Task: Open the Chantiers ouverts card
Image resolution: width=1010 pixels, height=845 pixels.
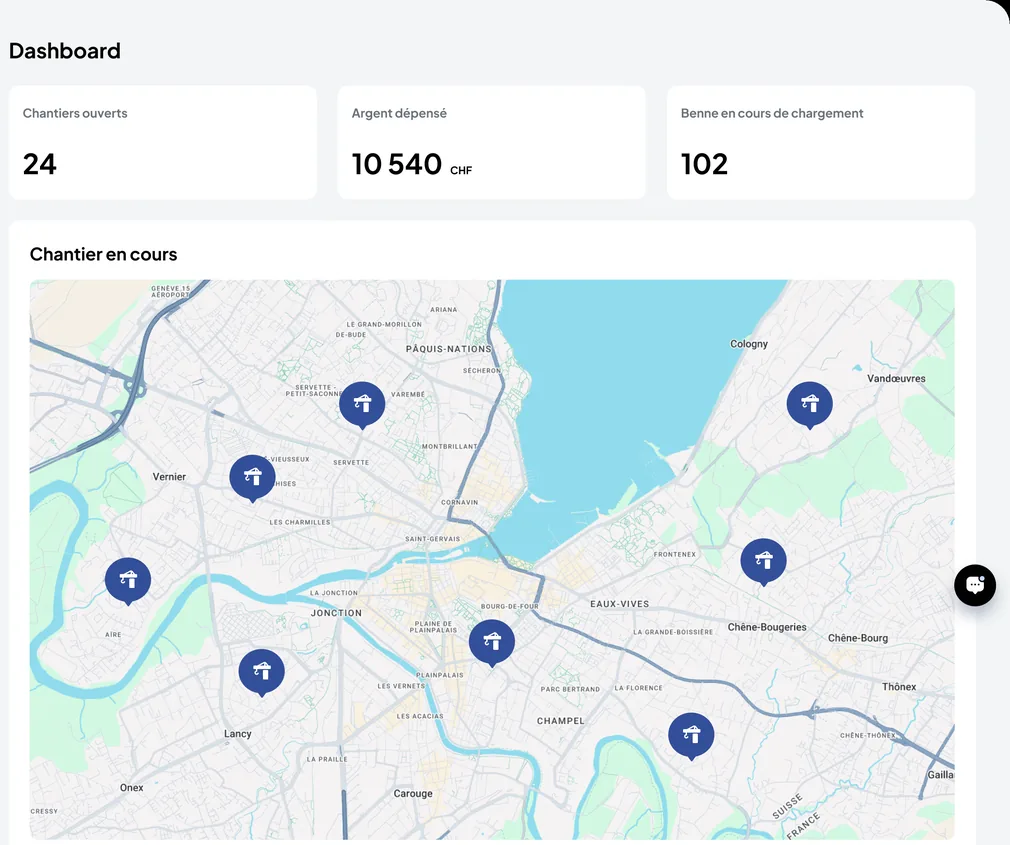Action: 163,142
